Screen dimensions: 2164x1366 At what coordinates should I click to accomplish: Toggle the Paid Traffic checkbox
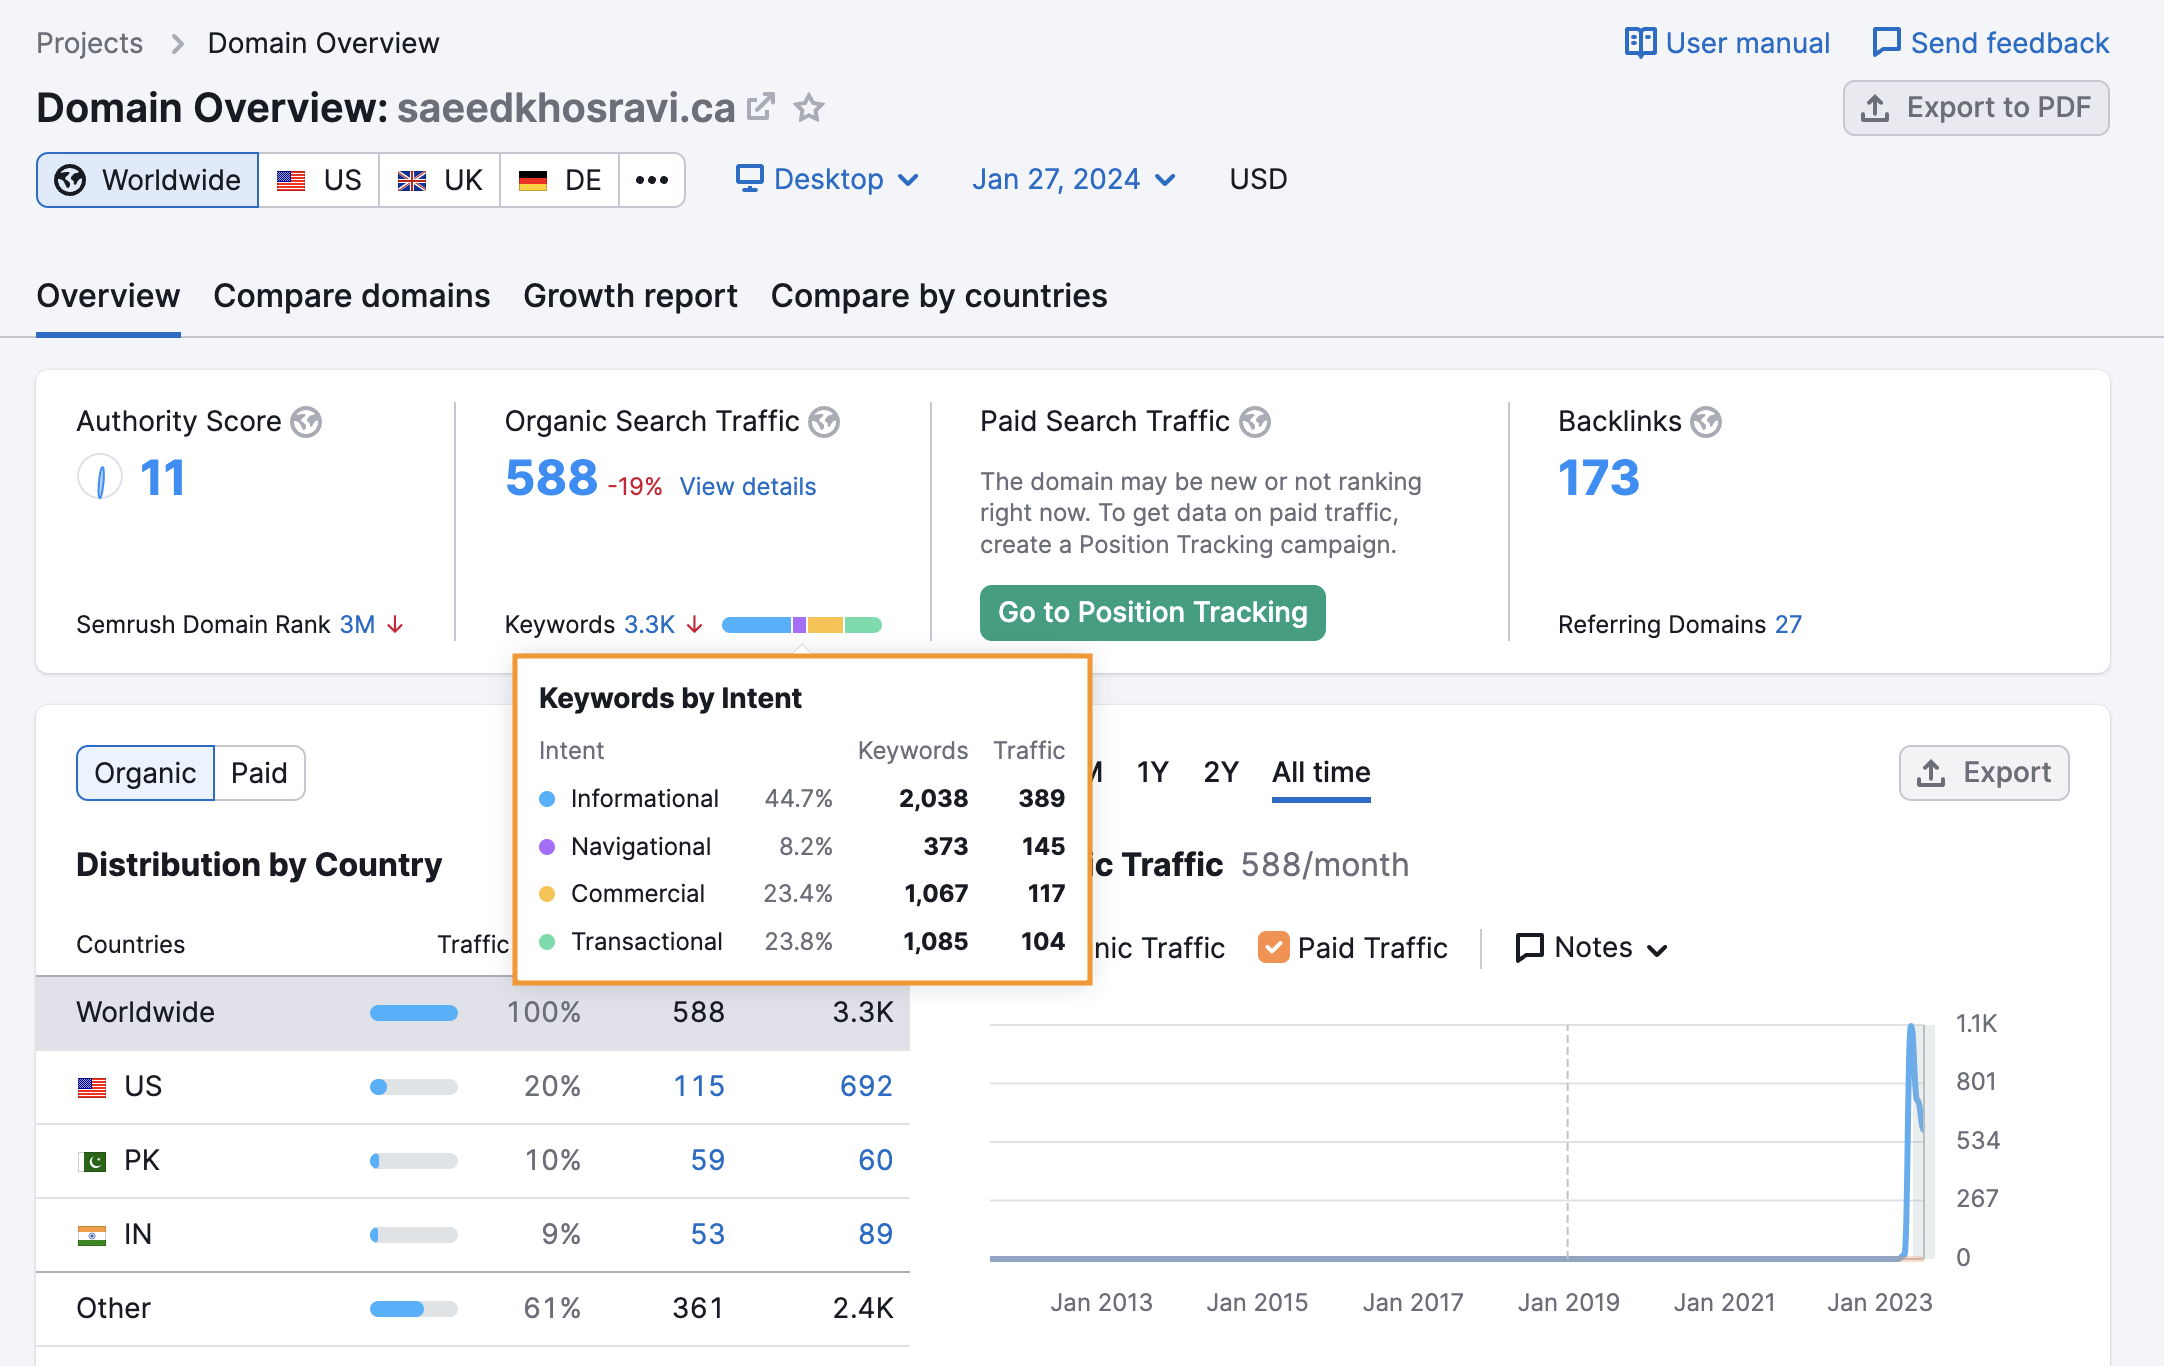(x=1273, y=947)
